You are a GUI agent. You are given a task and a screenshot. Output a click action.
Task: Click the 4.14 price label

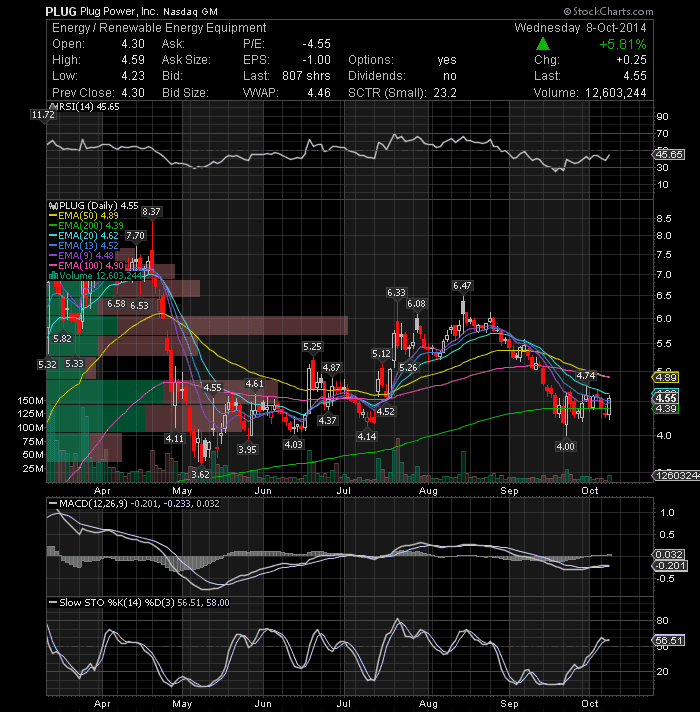[x=367, y=437]
